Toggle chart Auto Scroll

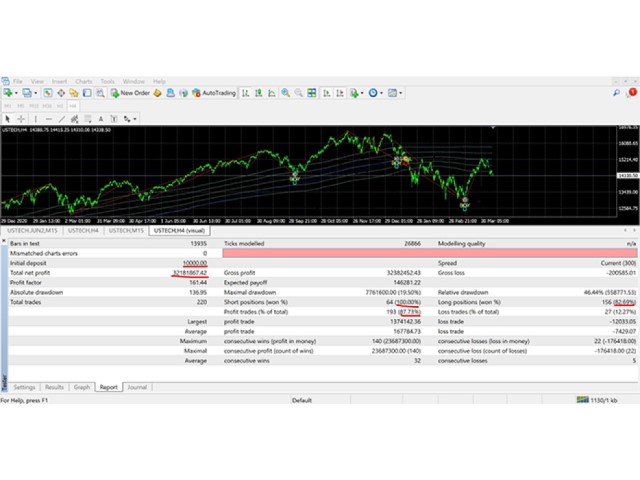click(x=327, y=93)
